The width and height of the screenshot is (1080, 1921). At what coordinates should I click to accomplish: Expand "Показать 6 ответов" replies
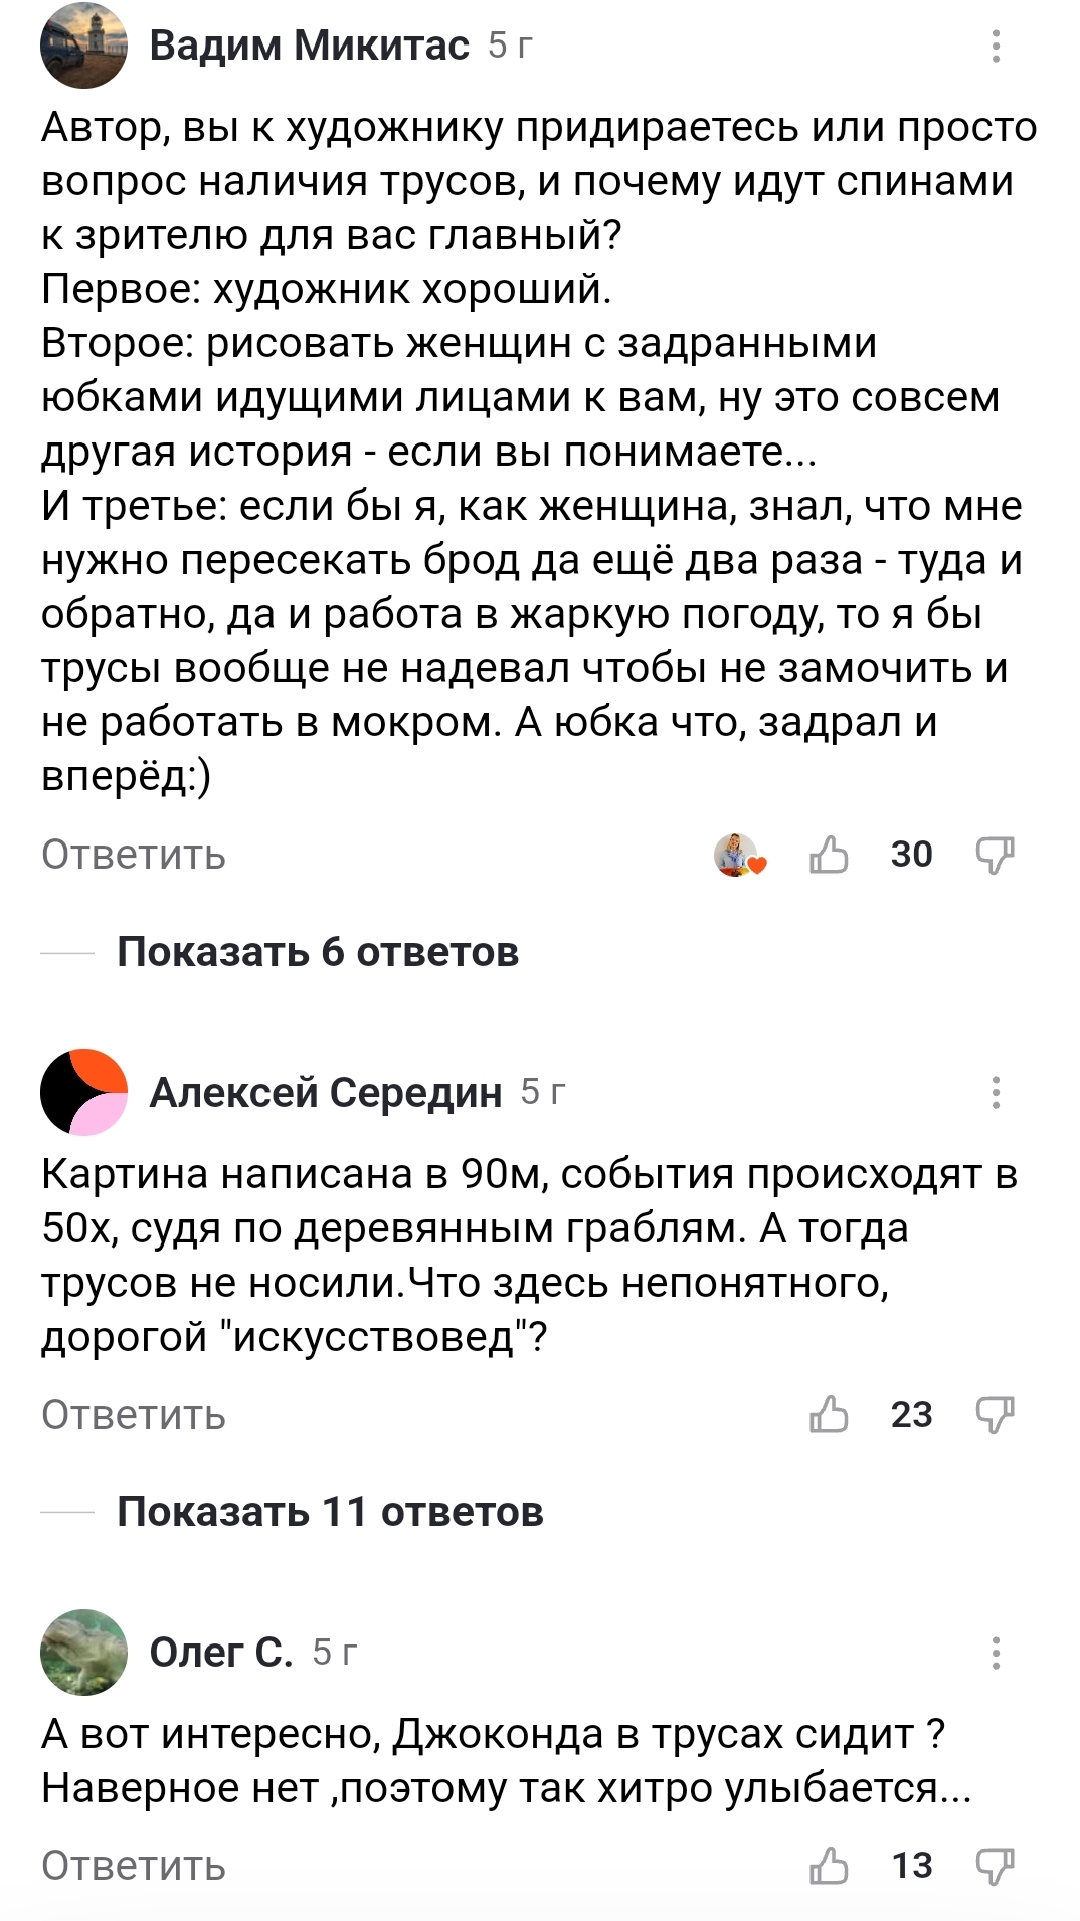point(318,952)
